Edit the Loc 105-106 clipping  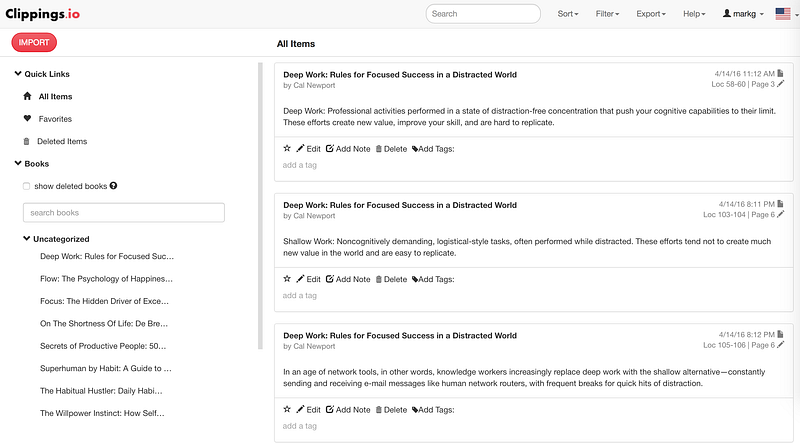[x=309, y=410]
